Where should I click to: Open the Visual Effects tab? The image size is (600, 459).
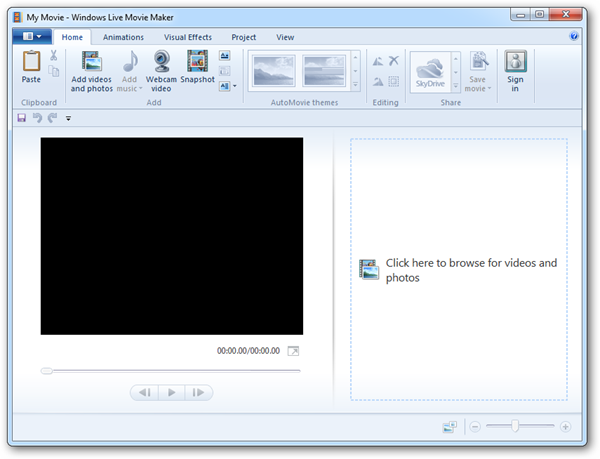point(188,37)
